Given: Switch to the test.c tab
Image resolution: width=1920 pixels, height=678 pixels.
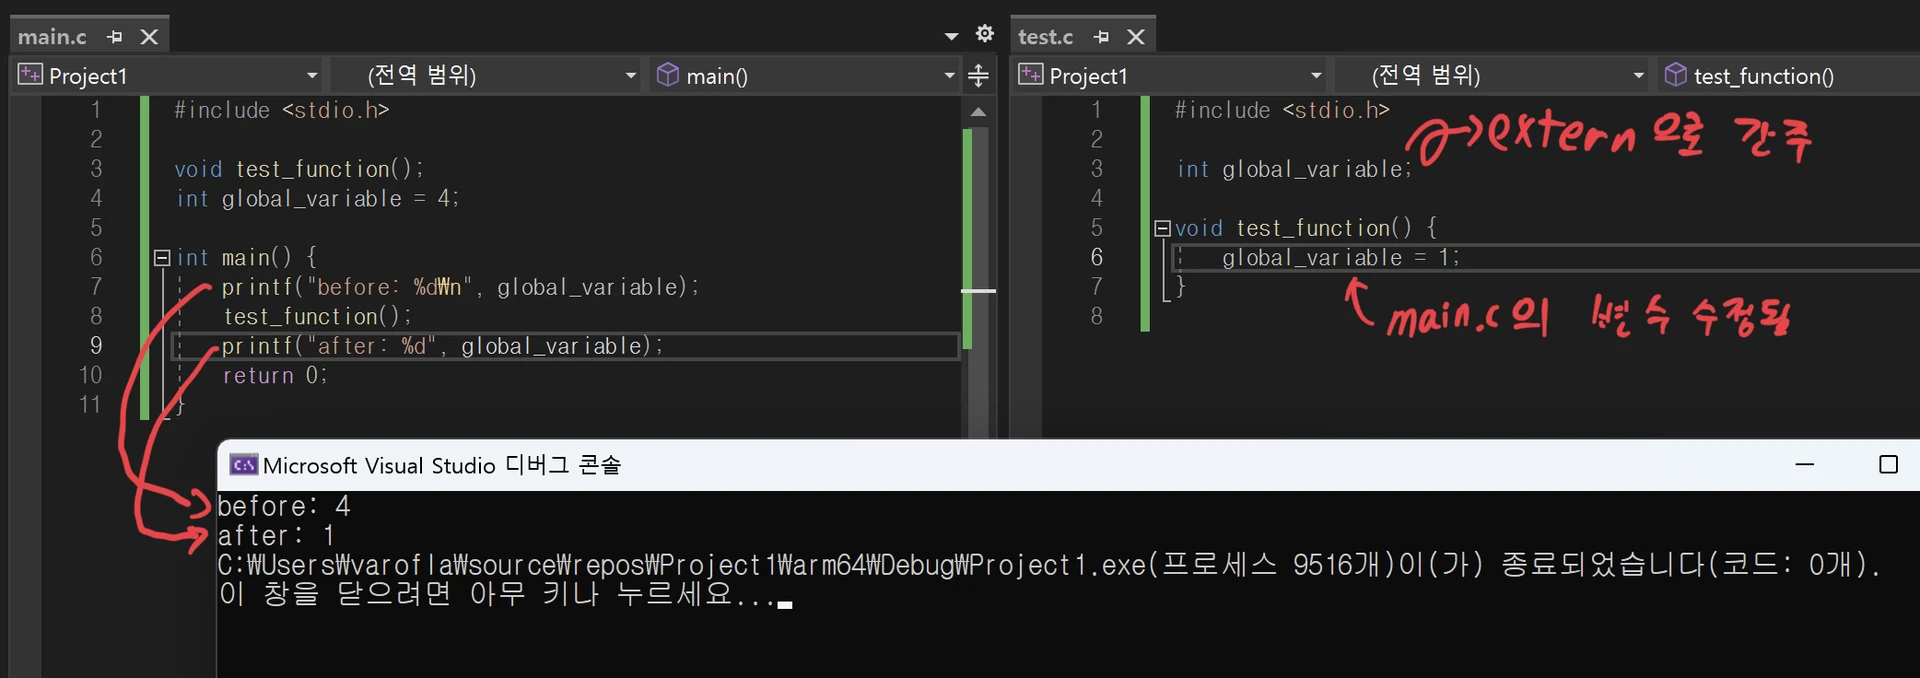Looking at the screenshot, I should pyautogui.click(x=1045, y=37).
